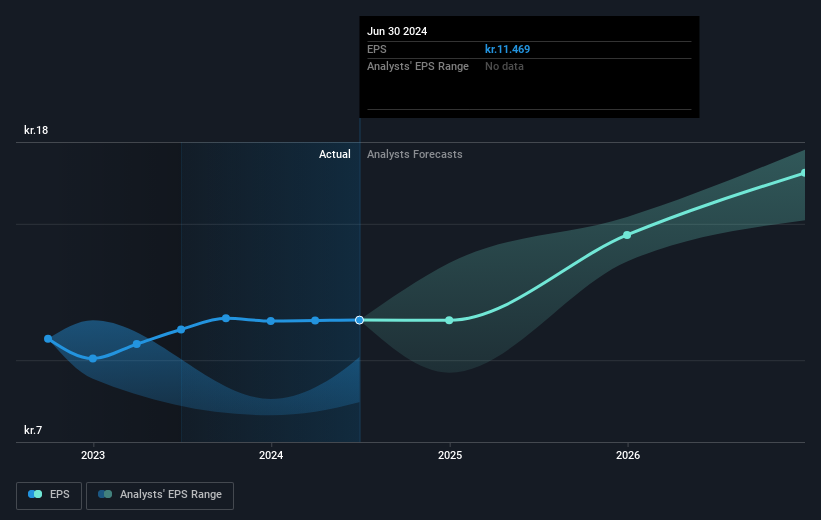The width and height of the screenshot is (821, 520).
Task: Click the Analysts Forecasts section label
Action: click(x=415, y=154)
